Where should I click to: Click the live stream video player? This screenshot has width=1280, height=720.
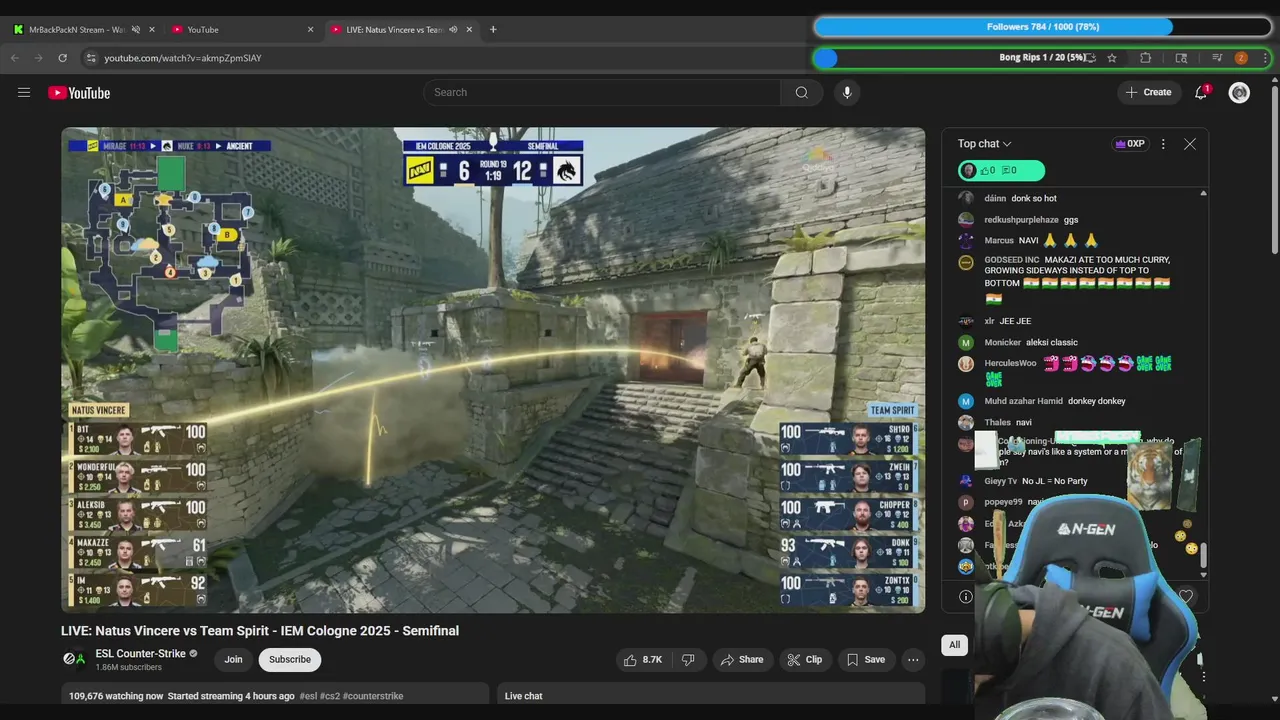tap(493, 370)
